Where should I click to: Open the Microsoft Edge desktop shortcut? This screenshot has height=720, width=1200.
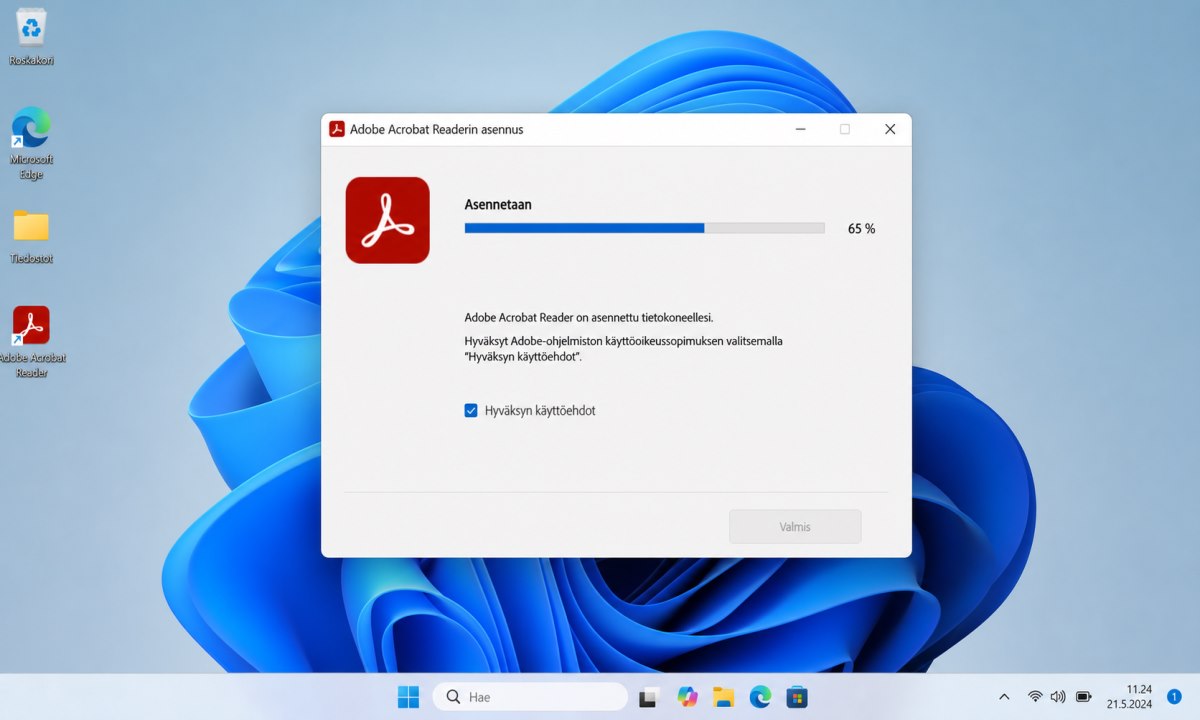(31, 143)
